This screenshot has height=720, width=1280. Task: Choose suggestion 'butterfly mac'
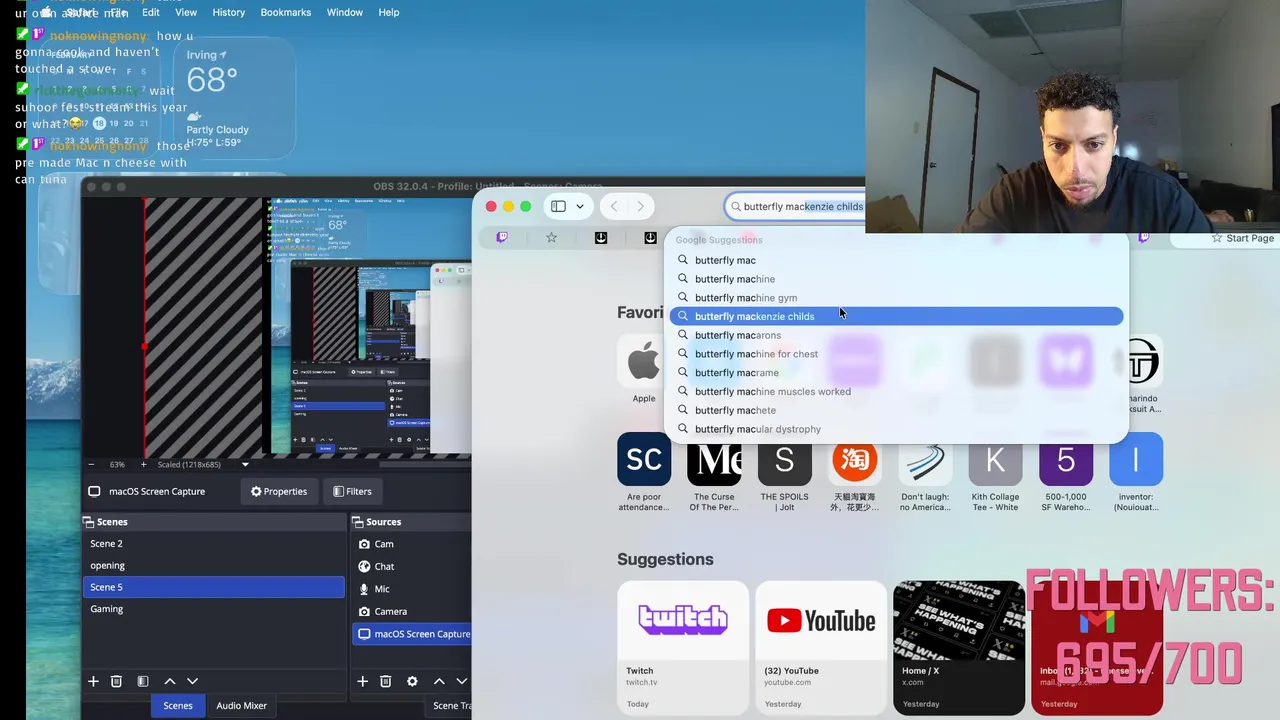coord(897,260)
